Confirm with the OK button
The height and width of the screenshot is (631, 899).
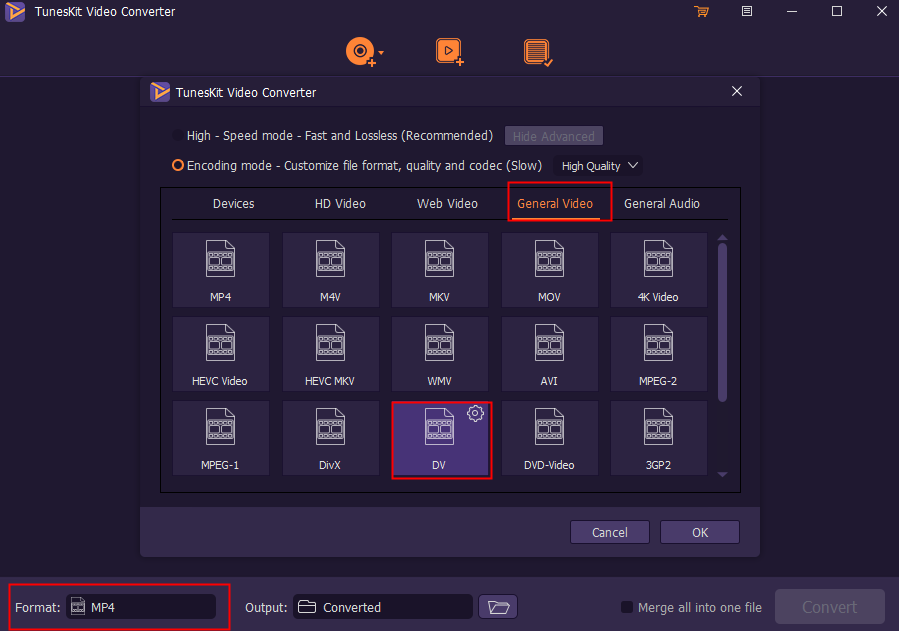point(699,532)
